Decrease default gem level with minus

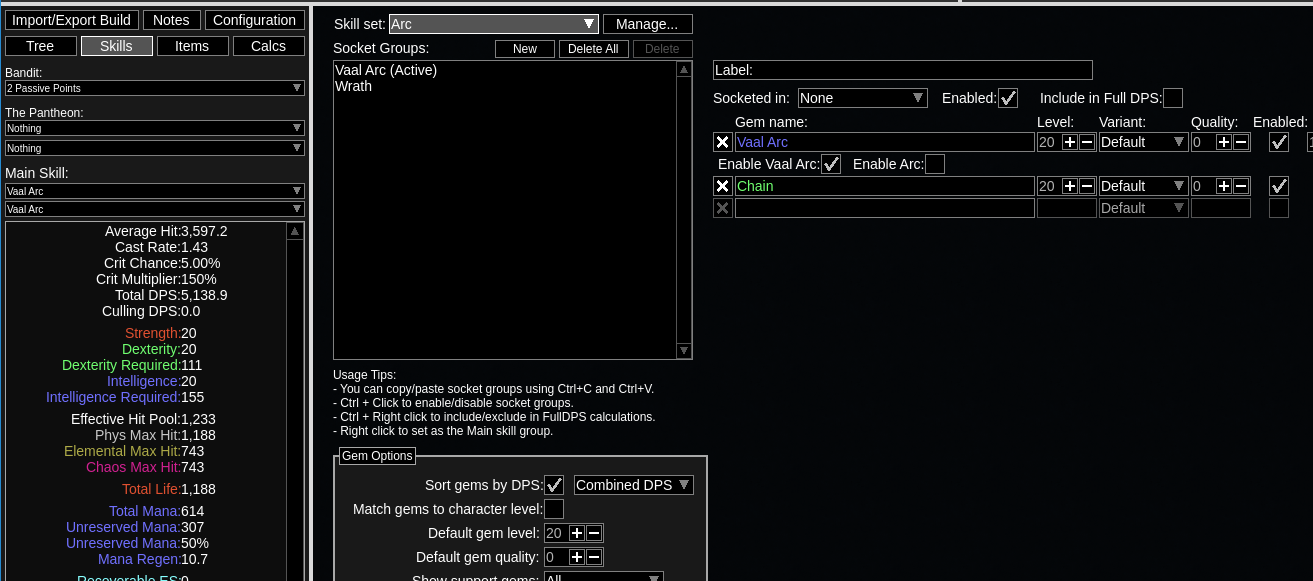click(594, 533)
